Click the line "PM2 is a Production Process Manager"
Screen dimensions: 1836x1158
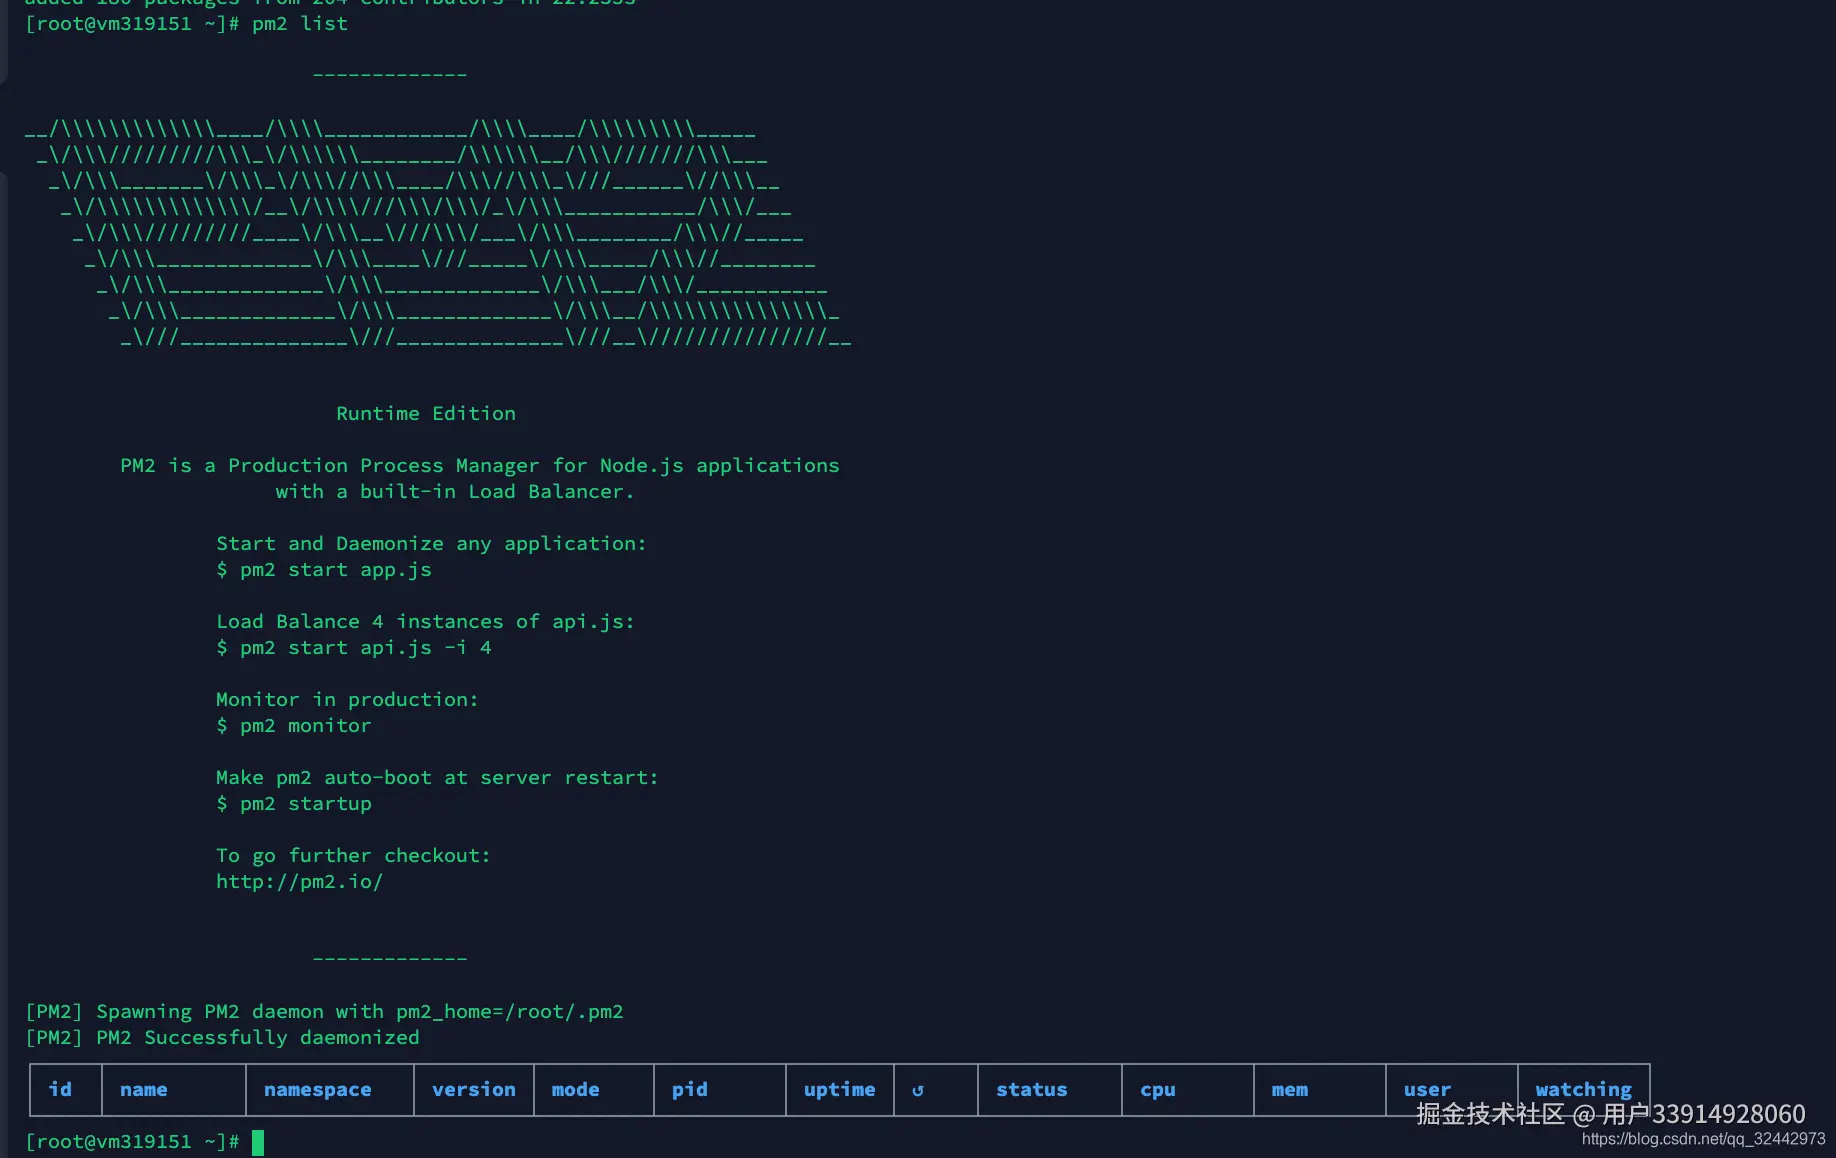(480, 465)
